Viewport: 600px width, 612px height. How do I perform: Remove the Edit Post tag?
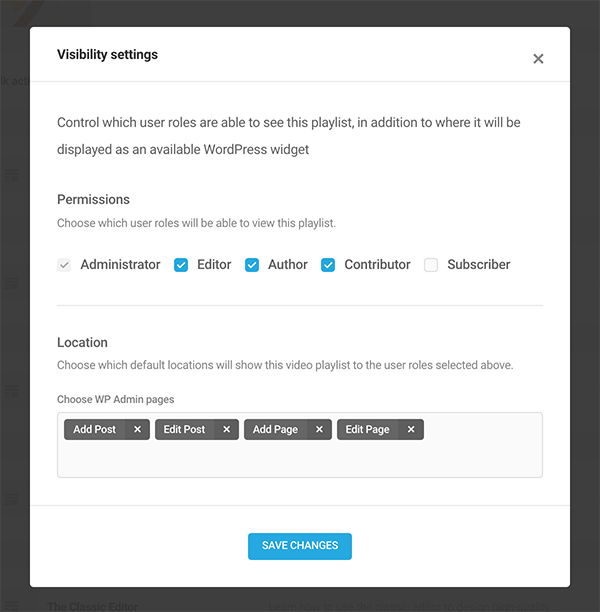(227, 430)
